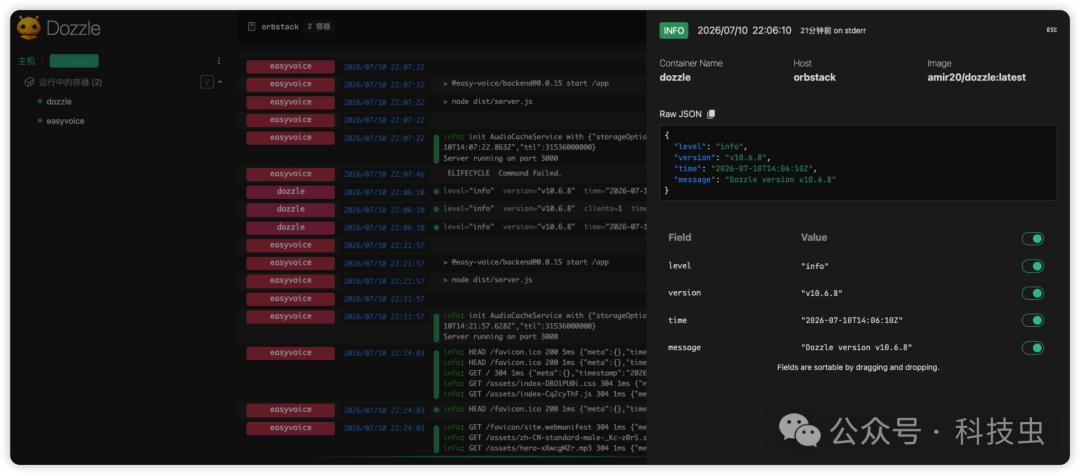Click the value "2026-07-10T14:06:10Z" in table

click(x=852, y=320)
